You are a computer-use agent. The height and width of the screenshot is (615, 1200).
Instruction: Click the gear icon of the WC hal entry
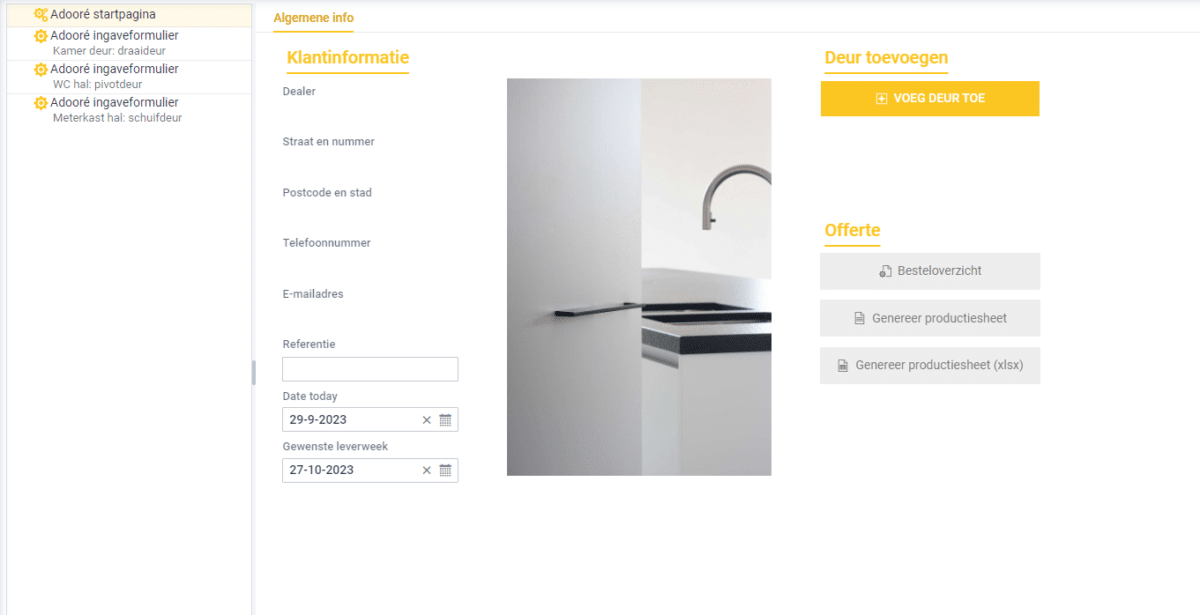pyautogui.click(x=41, y=69)
